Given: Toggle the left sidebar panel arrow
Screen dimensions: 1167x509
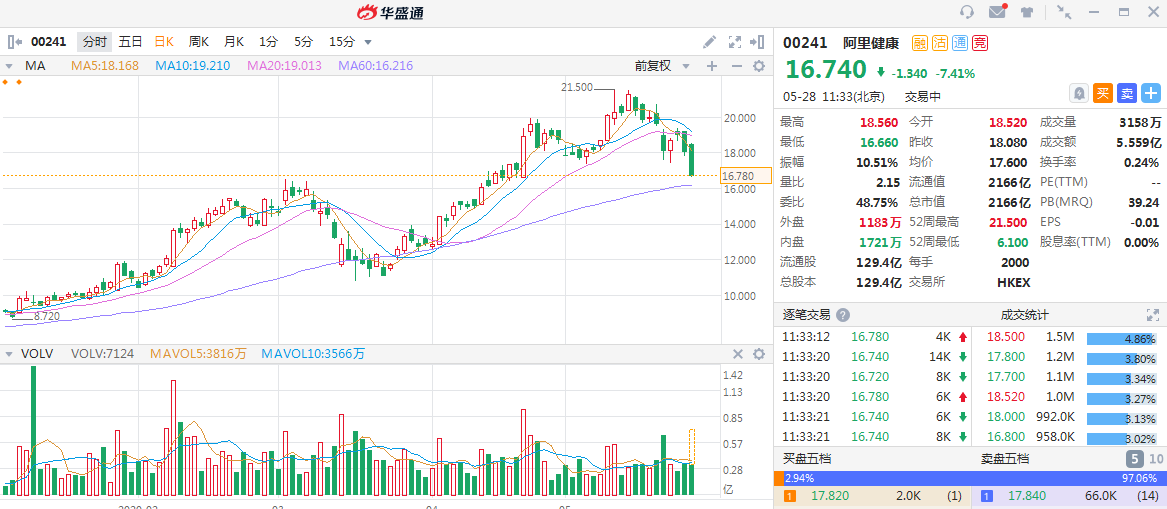Looking at the screenshot, I should [x=14, y=42].
